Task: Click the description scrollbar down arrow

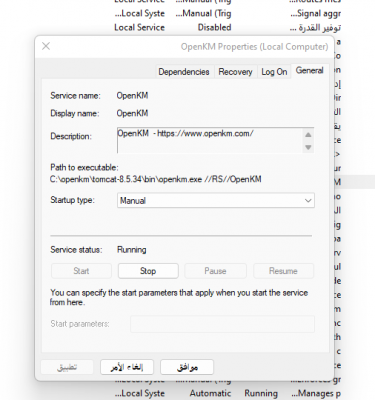Action: (308, 147)
